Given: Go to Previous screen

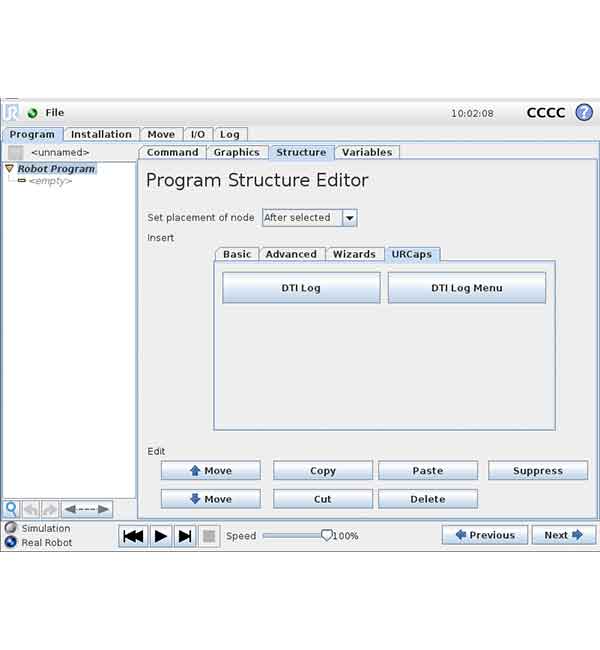Looking at the screenshot, I should [x=485, y=535].
